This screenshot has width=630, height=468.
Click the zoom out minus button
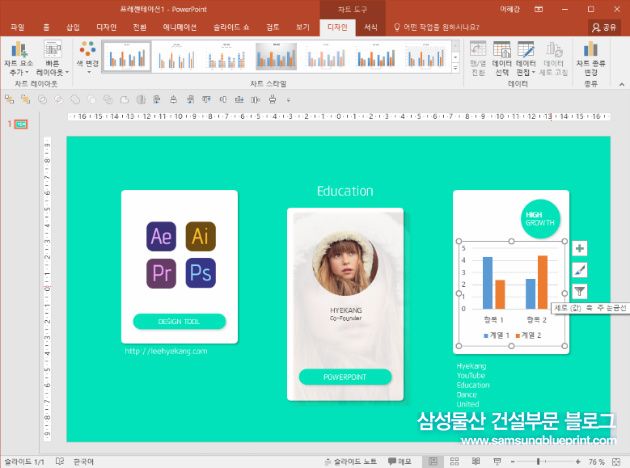[513, 462]
